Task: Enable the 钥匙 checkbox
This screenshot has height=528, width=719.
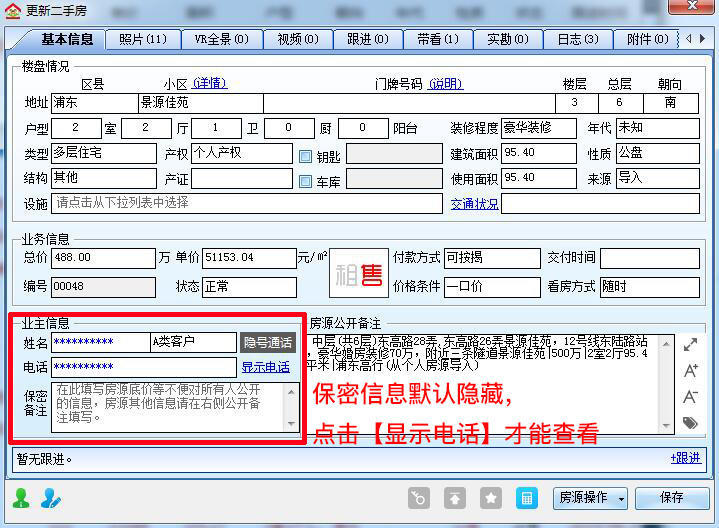Action: 305,157
